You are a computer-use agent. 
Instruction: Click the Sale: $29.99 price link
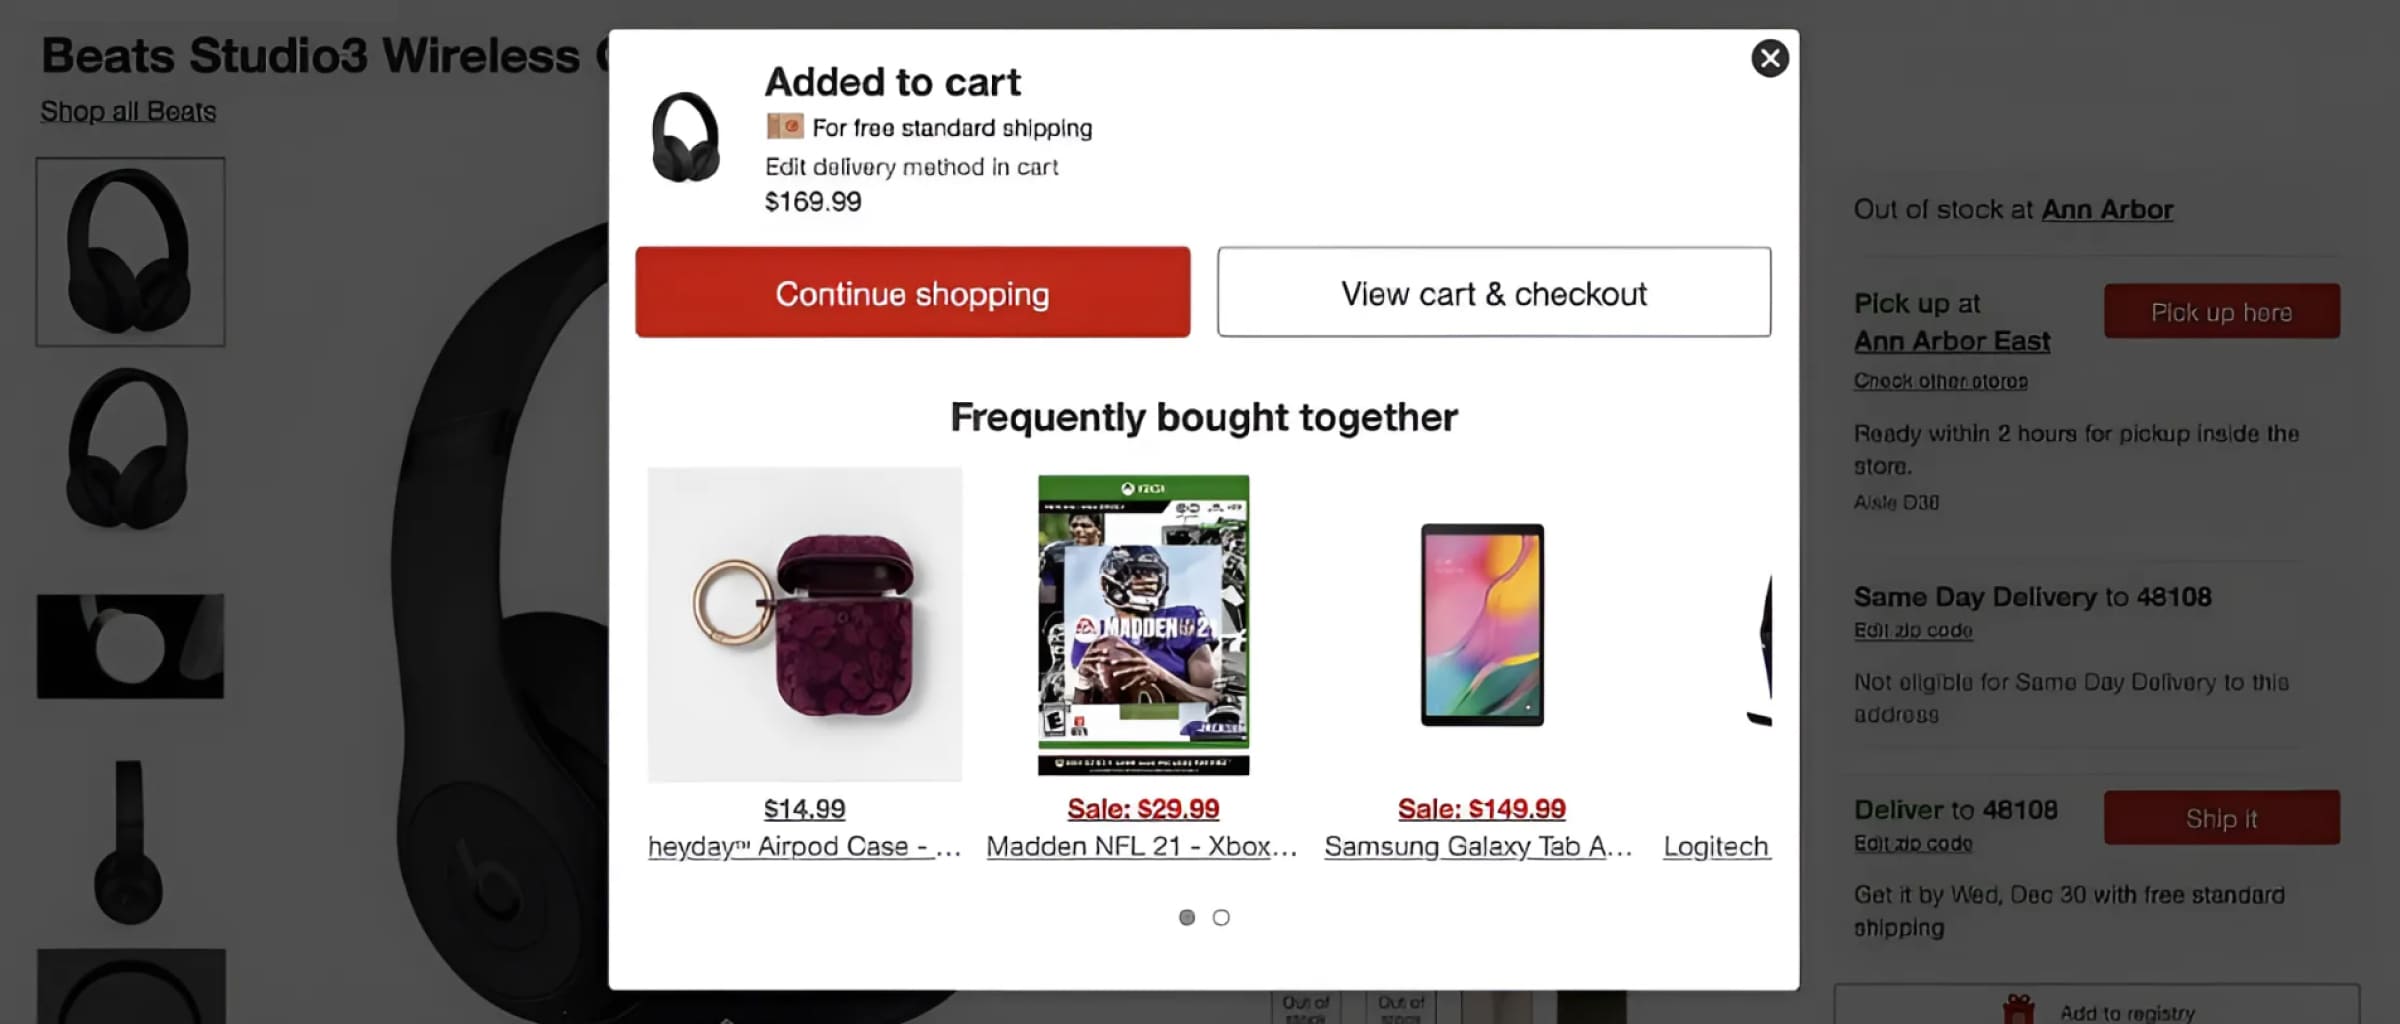point(1143,809)
